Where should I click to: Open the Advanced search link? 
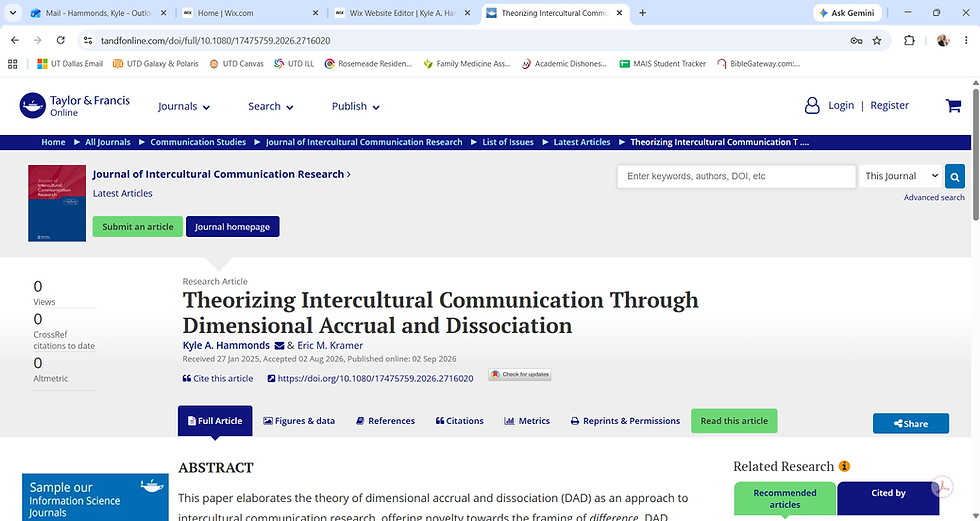point(934,197)
